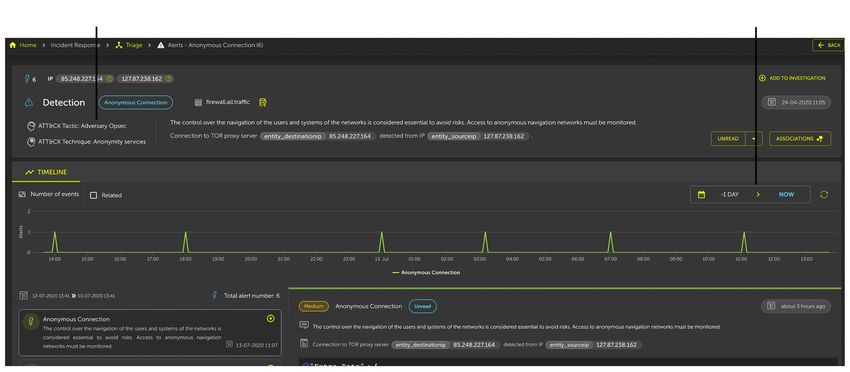Click the Medium severity badge

pos(313,306)
